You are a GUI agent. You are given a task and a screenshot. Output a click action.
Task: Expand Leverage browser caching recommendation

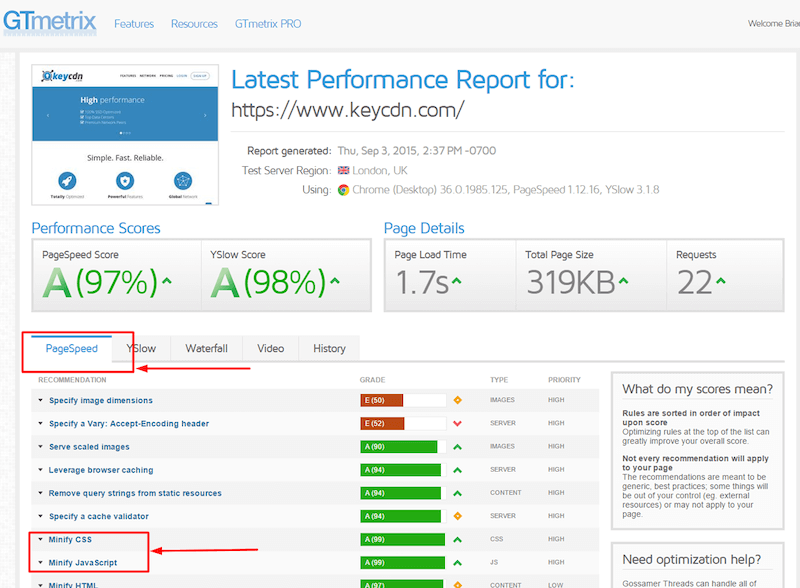click(x=40, y=470)
